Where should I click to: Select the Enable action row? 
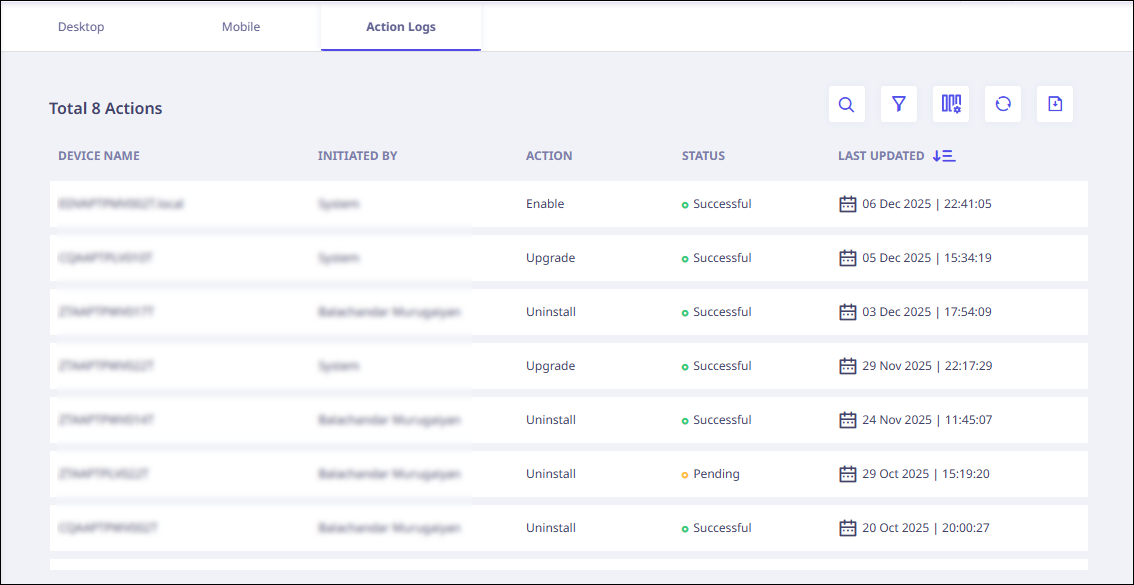coord(545,204)
